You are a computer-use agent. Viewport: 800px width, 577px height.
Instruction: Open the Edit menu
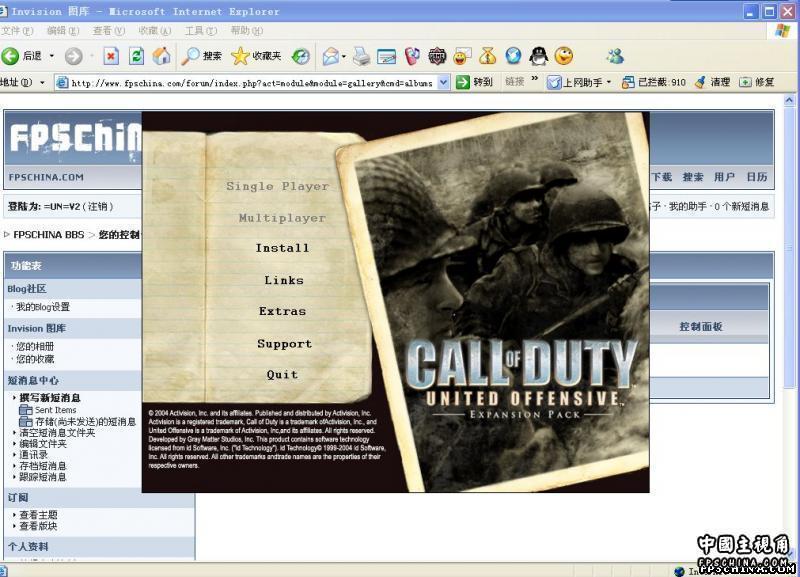(63, 31)
